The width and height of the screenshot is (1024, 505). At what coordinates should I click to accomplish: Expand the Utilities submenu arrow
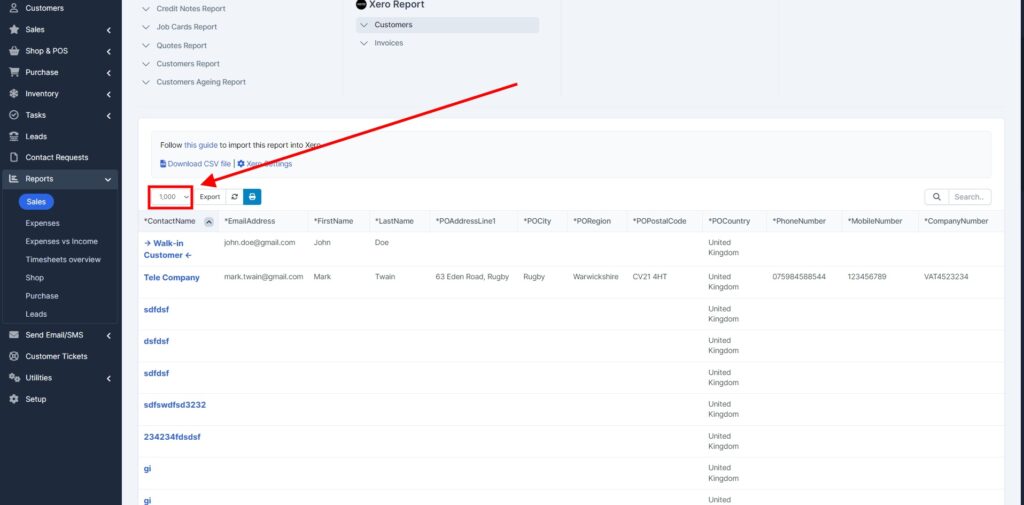(108, 378)
